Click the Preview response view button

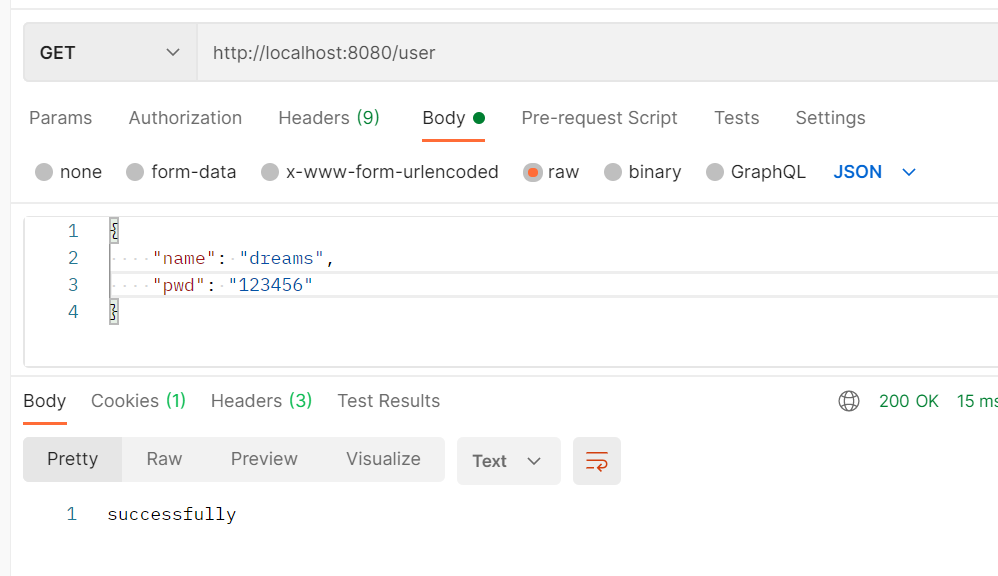(x=264, y=459)
